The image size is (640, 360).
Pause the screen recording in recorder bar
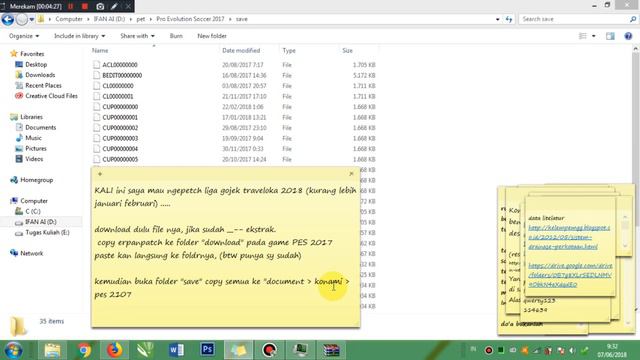point(71,7)
